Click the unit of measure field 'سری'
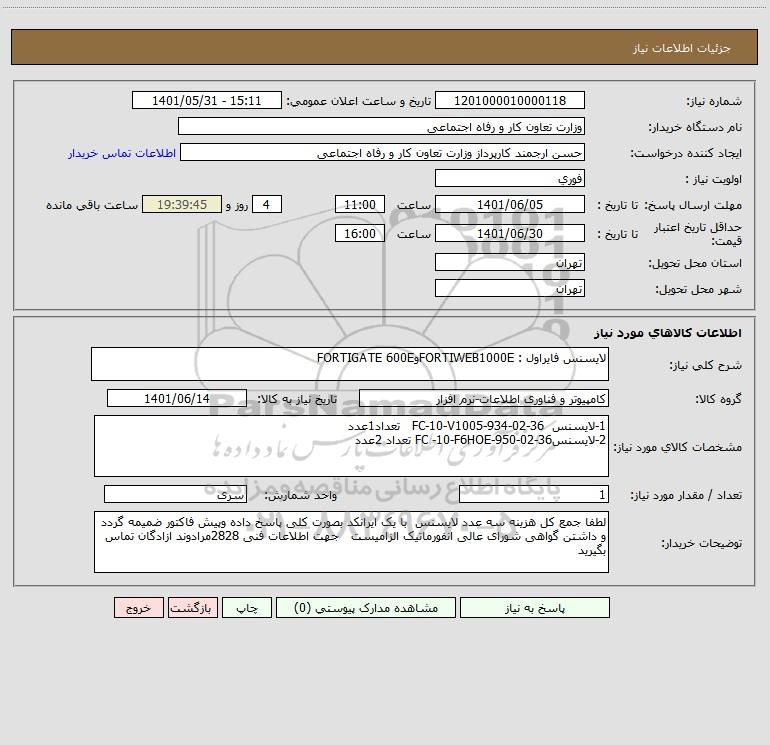Image resolution: width=770 pixels, height=745 pixels. click(175, 495)
